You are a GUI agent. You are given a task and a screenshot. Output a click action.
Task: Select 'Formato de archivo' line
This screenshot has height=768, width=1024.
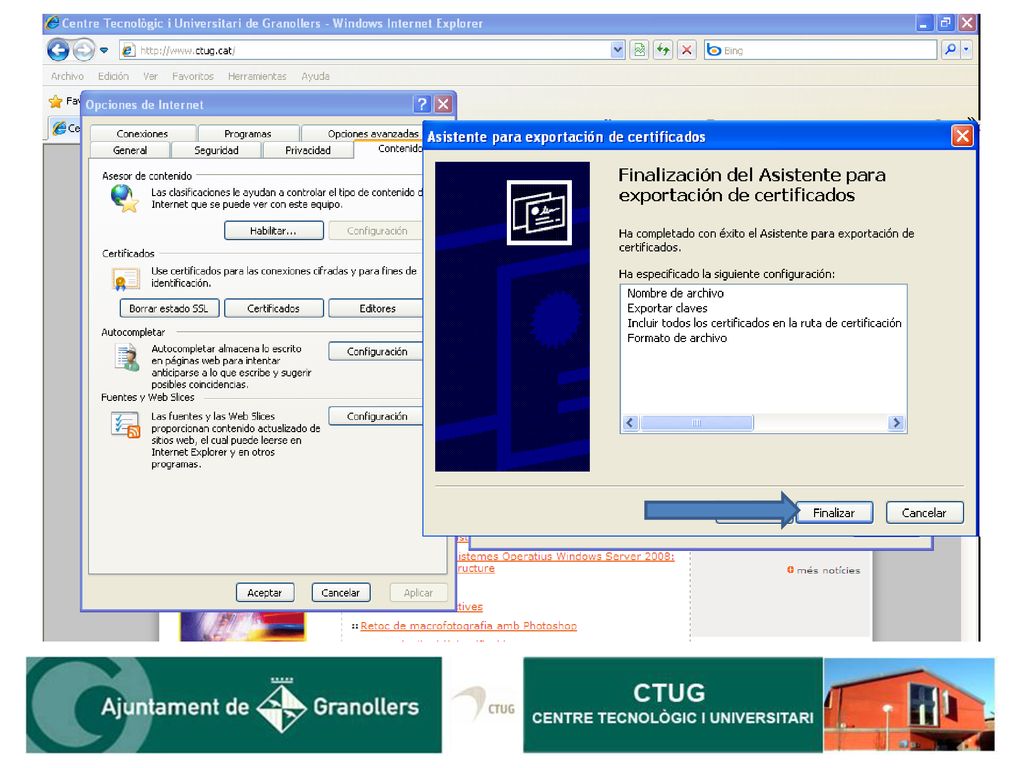pos(677,338)
